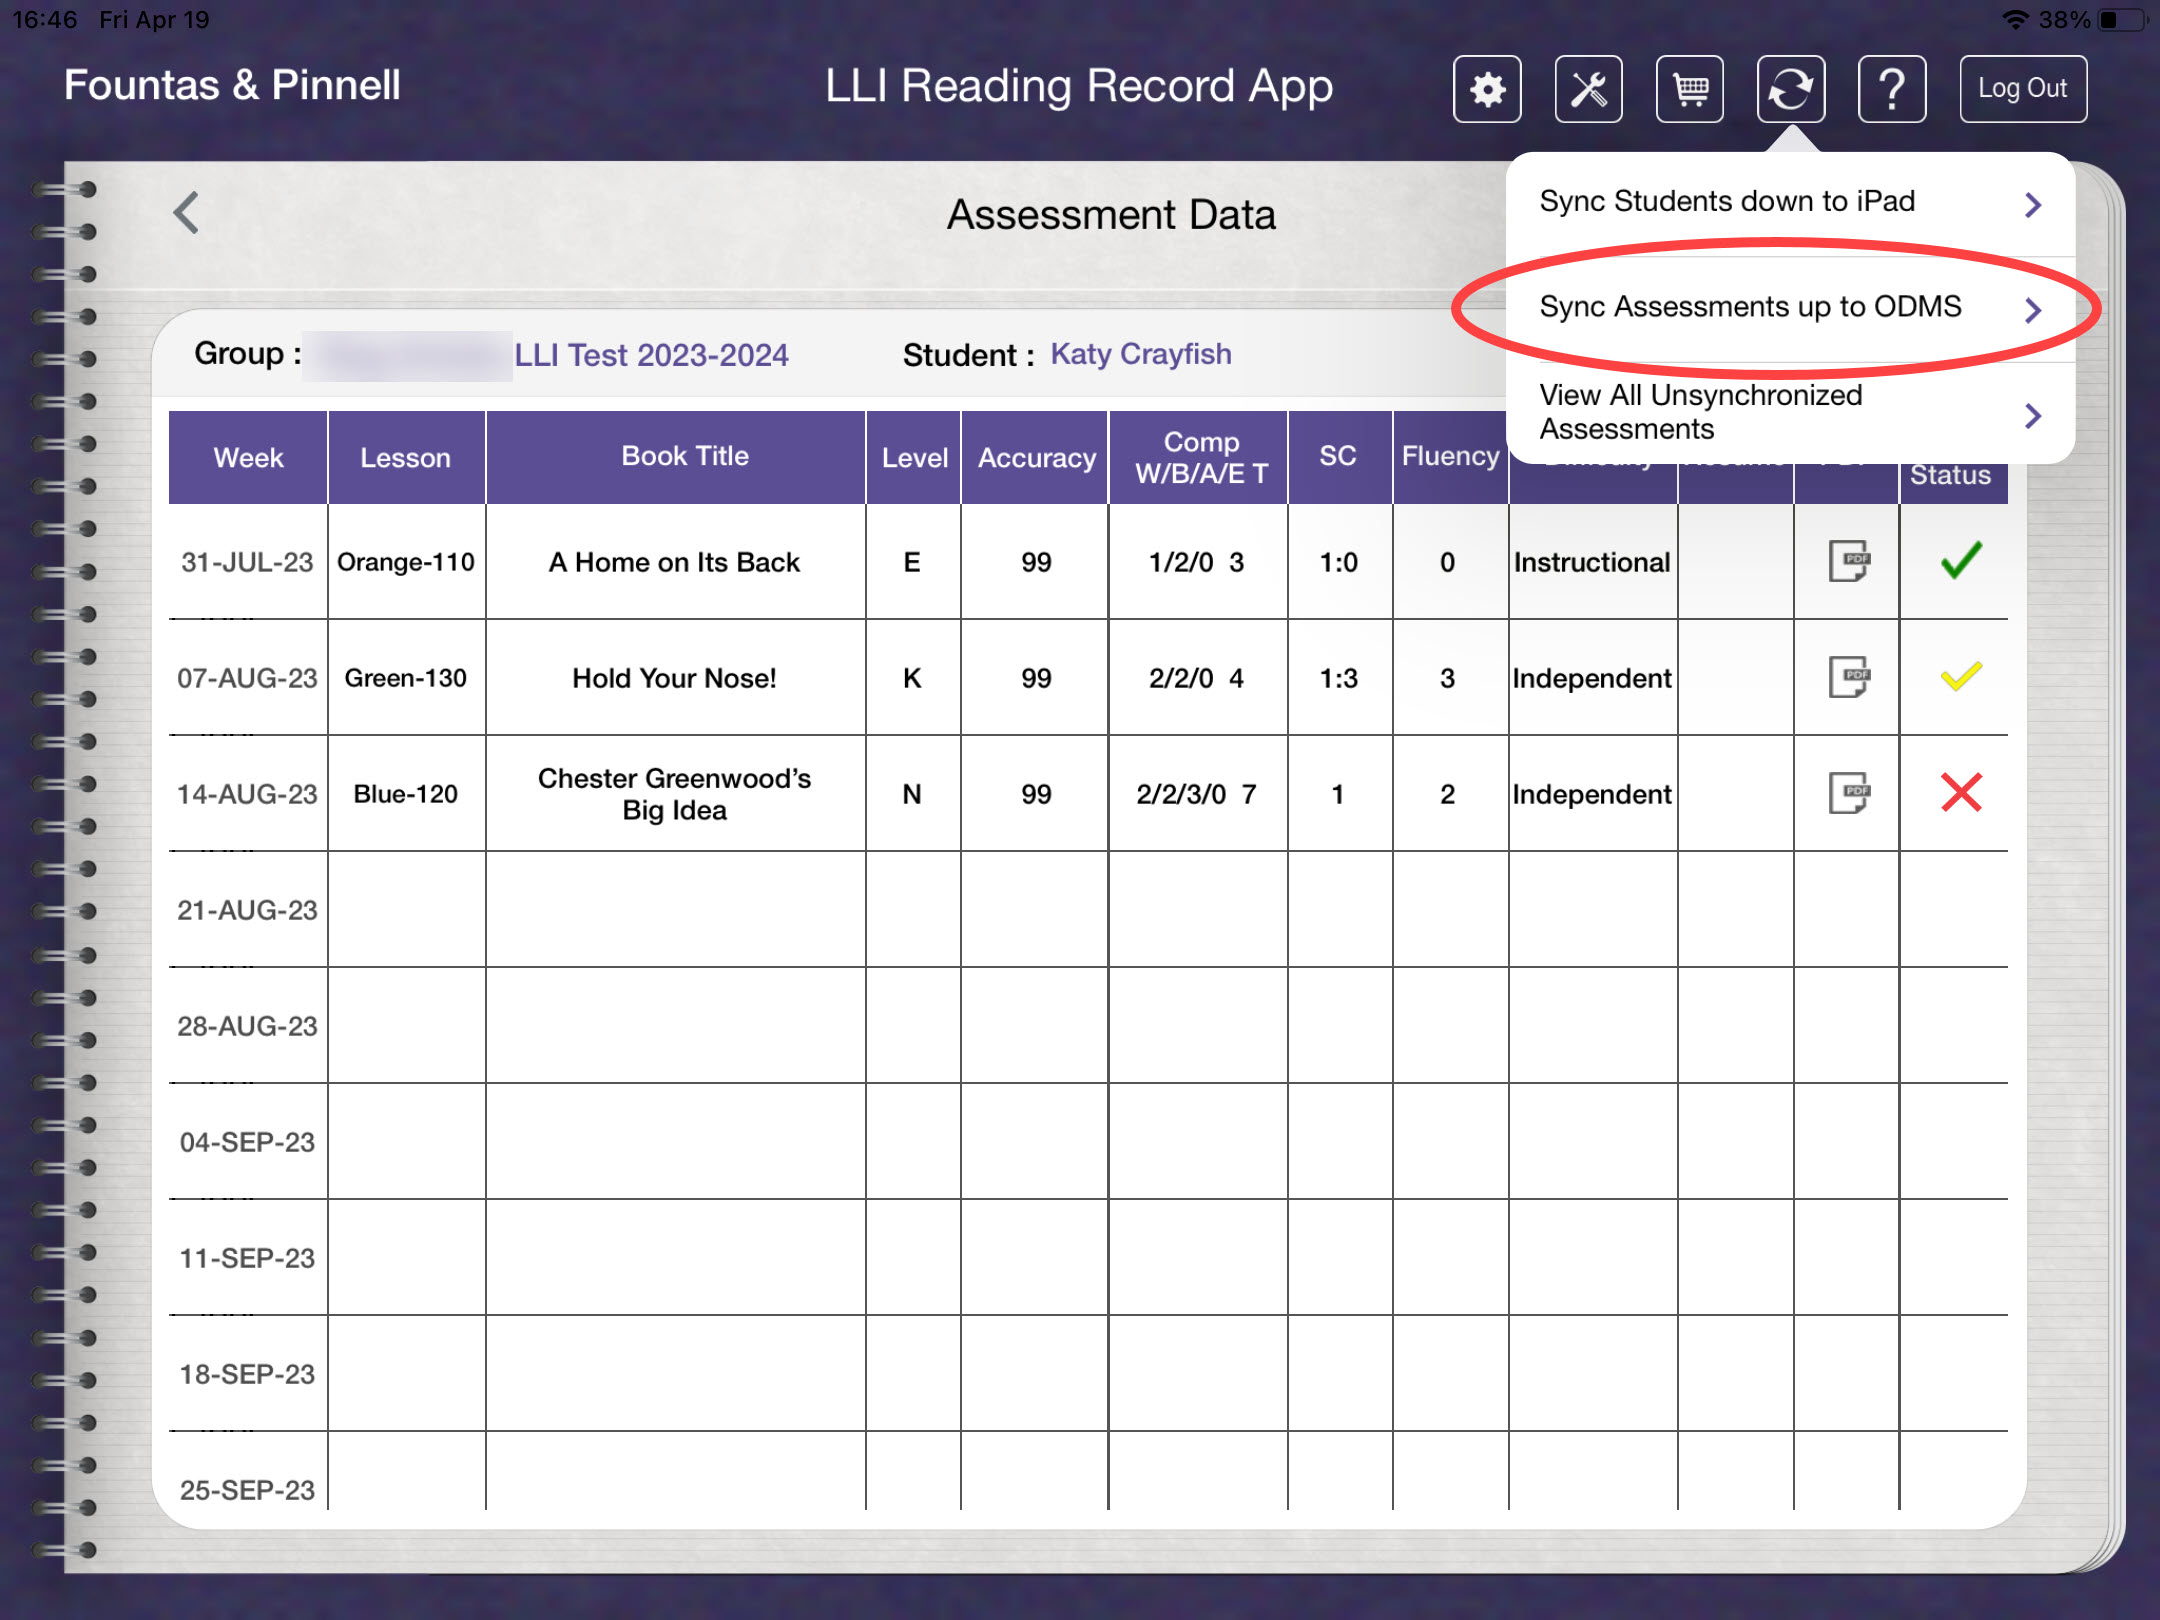Click the chevron next to Sync Assessments up to ODMS
The height and width of the screenshot is (1620, 2160).
point(2033,310)
